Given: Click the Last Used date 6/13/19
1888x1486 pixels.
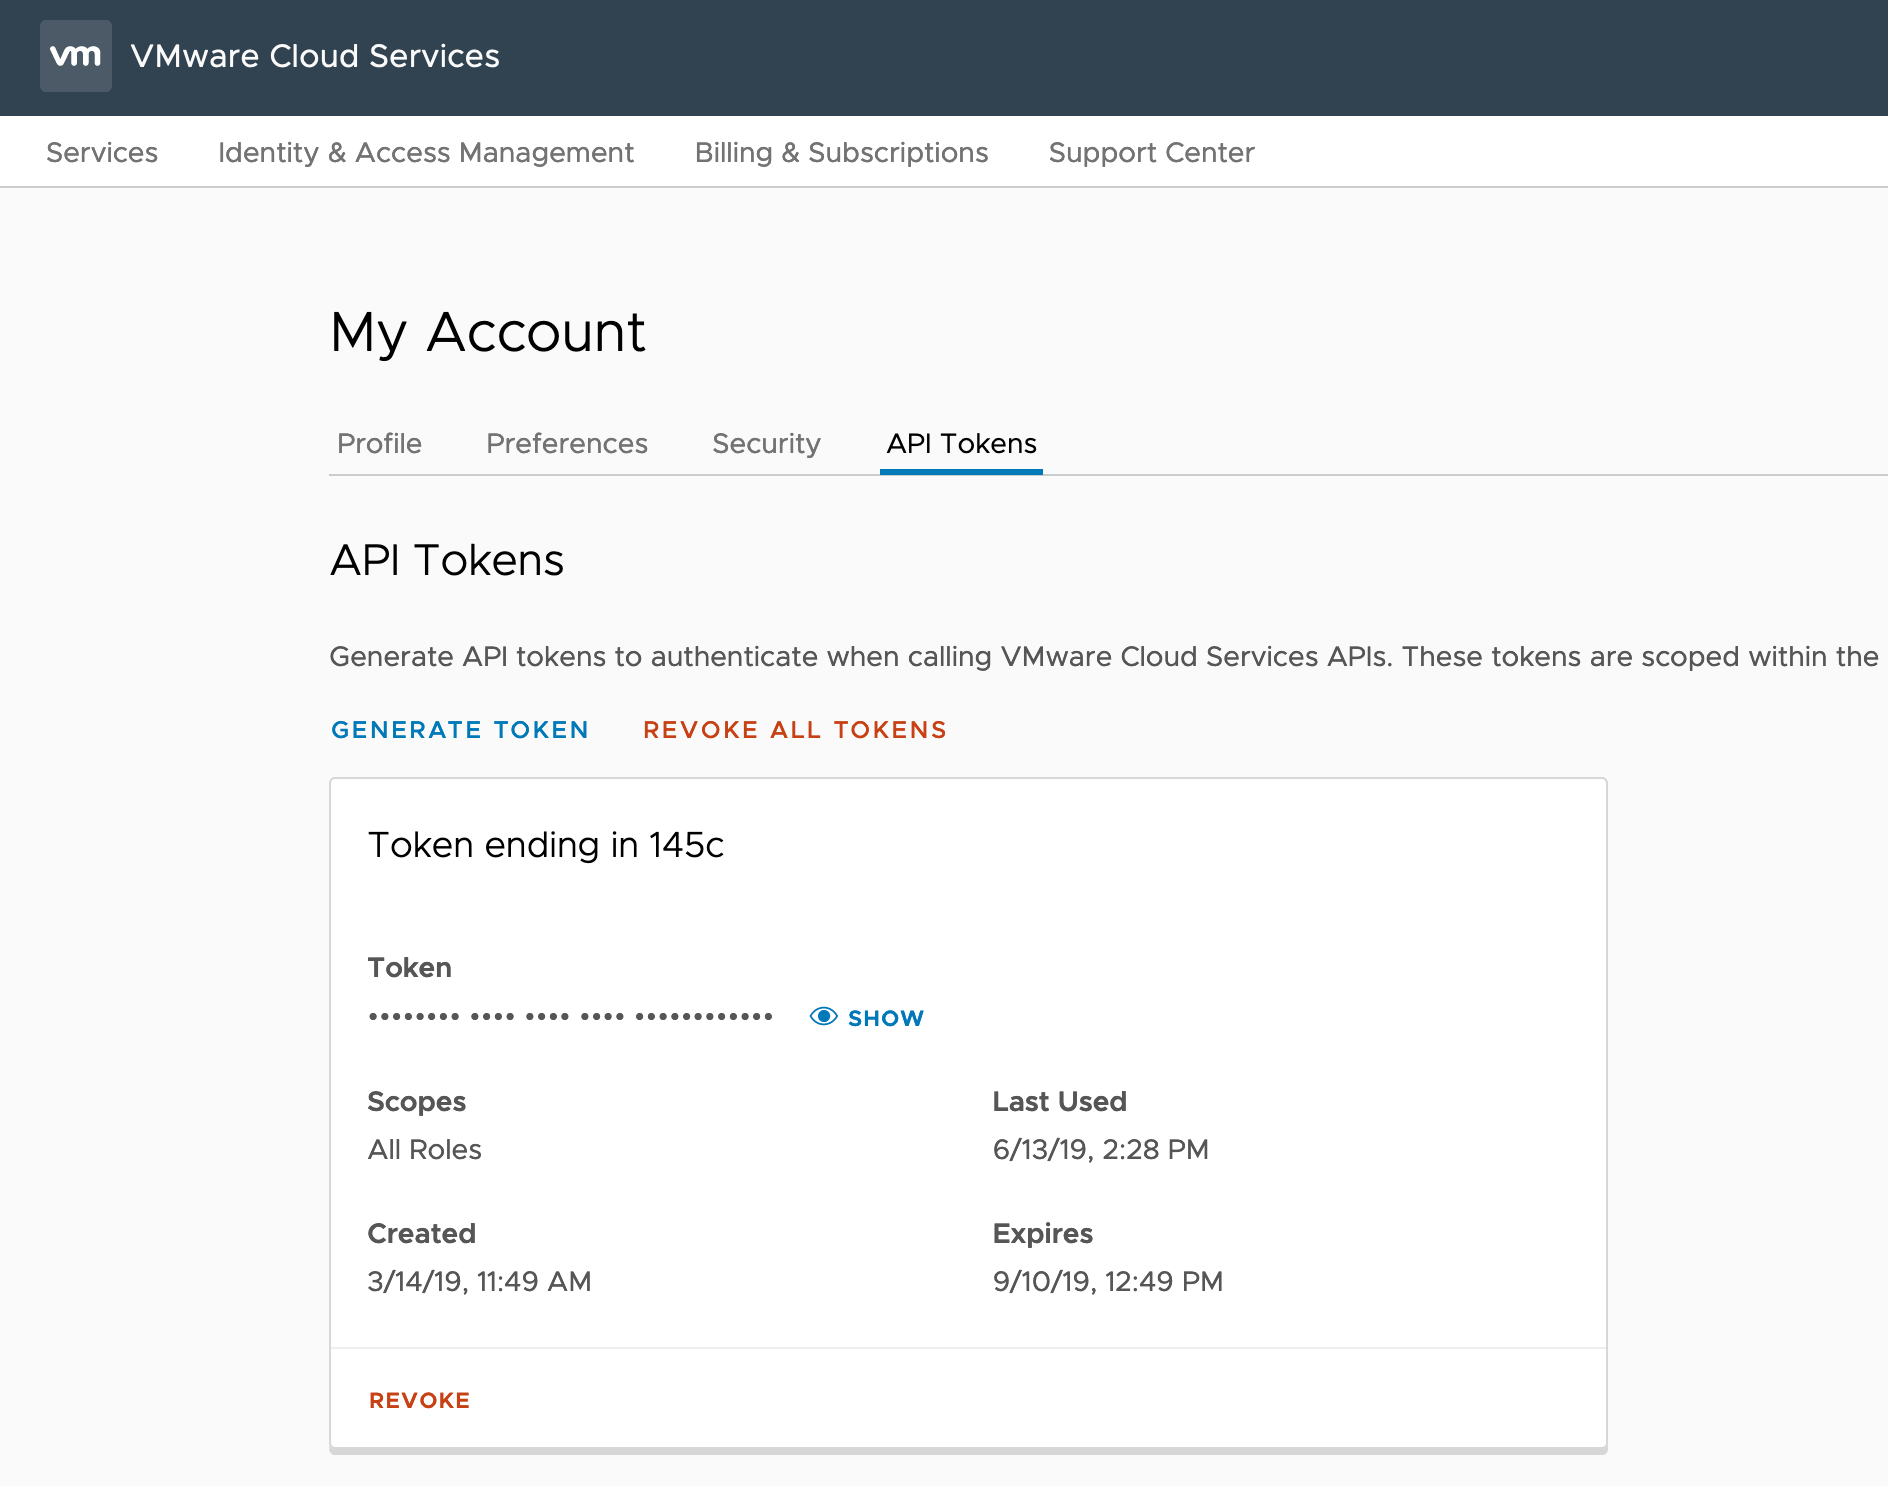Looking at the screenshot, I should tap(1100, 1149).
